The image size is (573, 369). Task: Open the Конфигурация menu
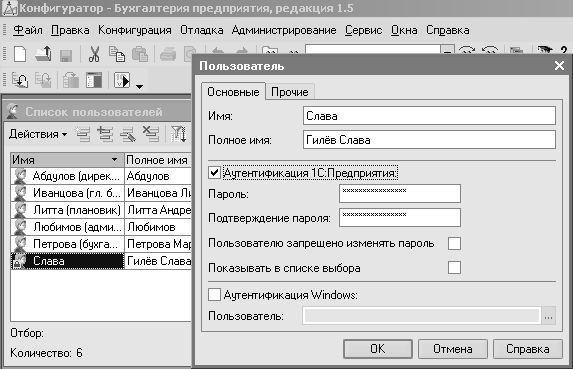tap(135, 30)
